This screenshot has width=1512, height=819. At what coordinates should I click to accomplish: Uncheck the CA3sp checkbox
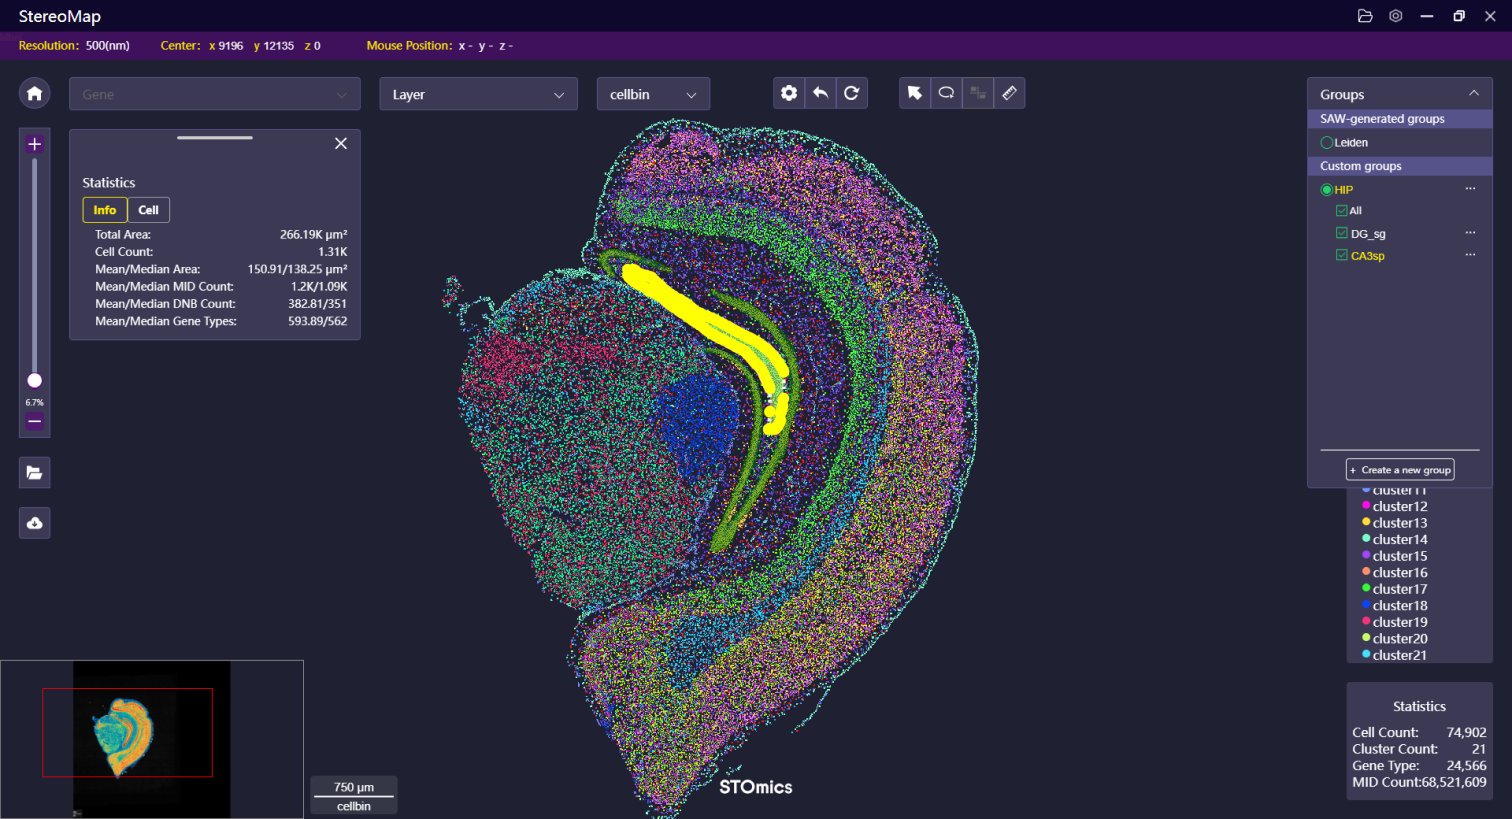1342,255
